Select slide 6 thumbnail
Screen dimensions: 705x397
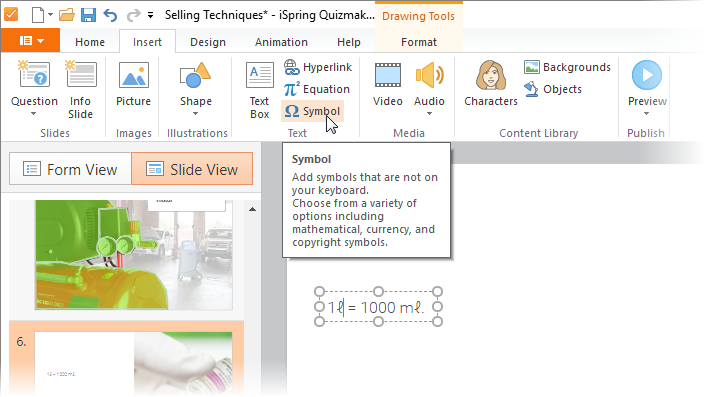[134, 363]
